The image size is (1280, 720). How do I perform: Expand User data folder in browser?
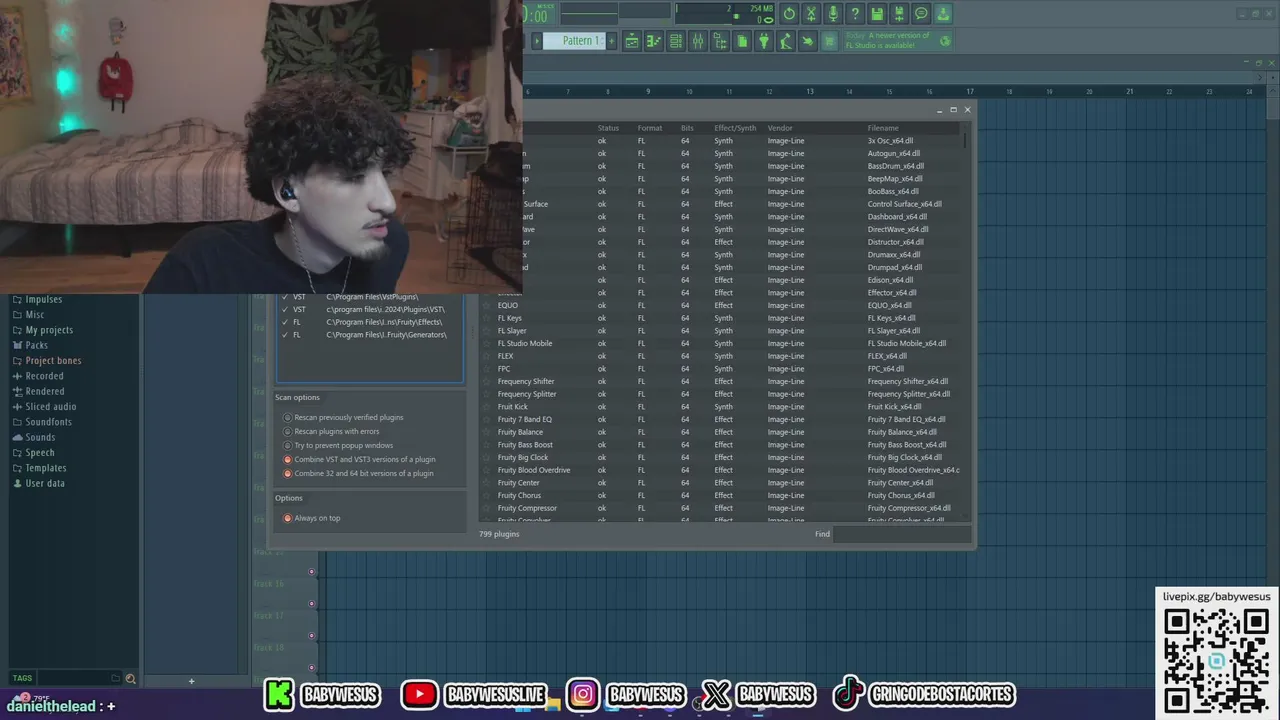tap(38, 483)
